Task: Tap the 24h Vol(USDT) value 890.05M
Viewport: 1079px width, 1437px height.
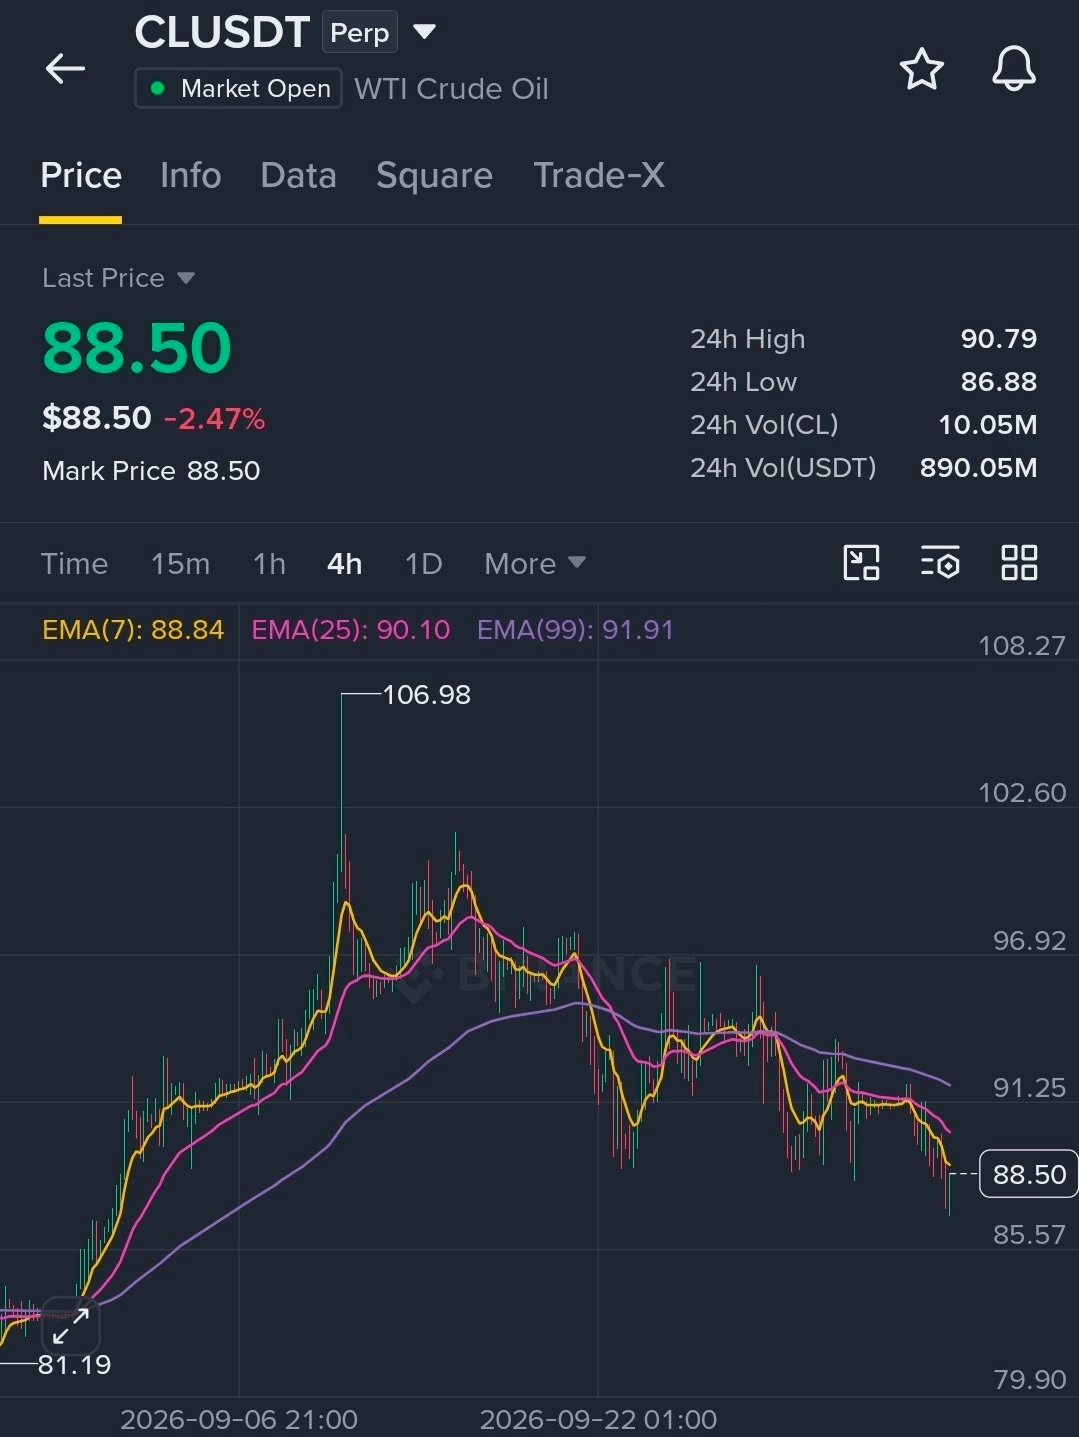Action: [x=978, y=468]
